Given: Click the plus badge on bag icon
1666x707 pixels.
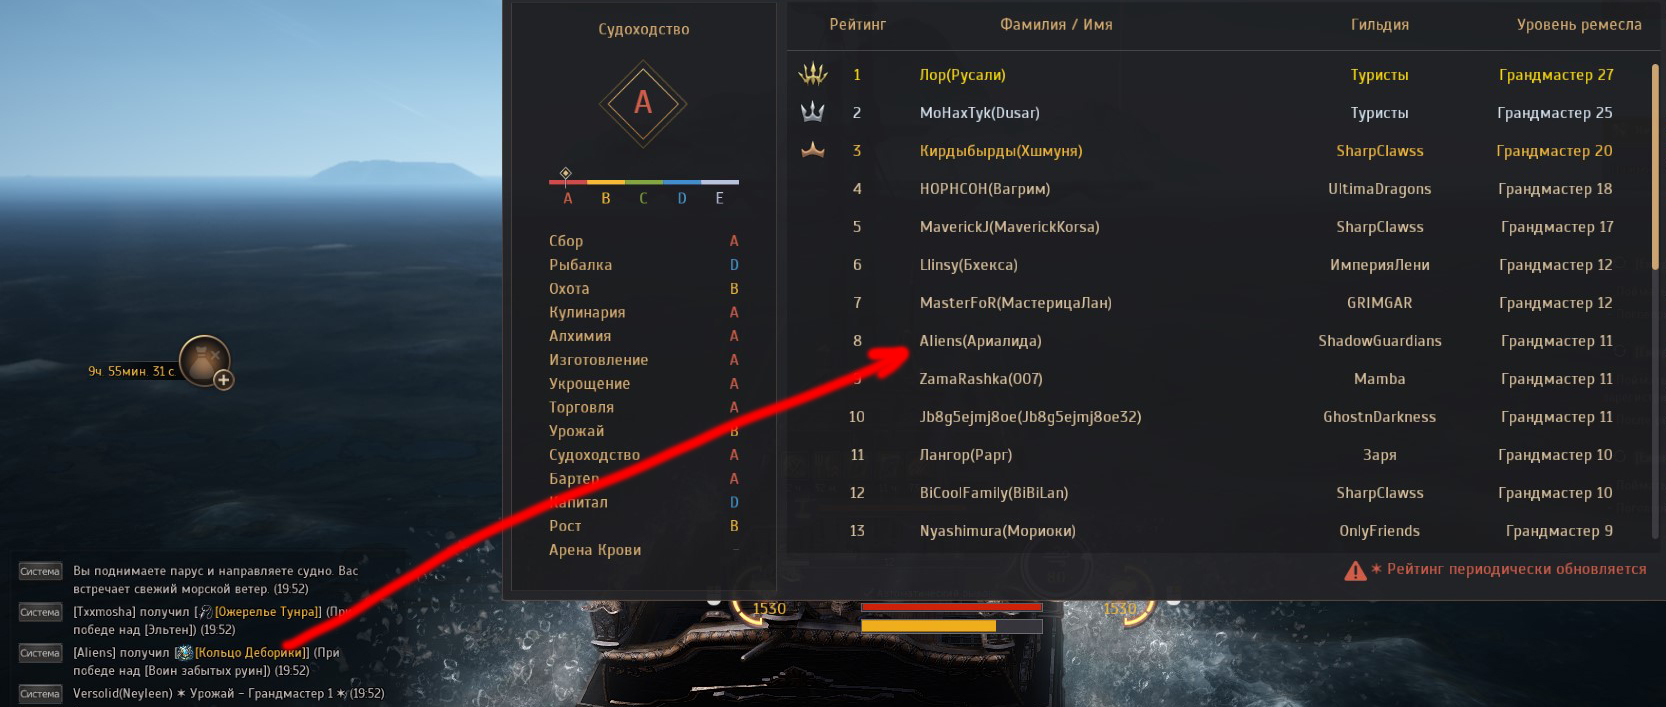Looking at the screenshot, I should 224,380.
